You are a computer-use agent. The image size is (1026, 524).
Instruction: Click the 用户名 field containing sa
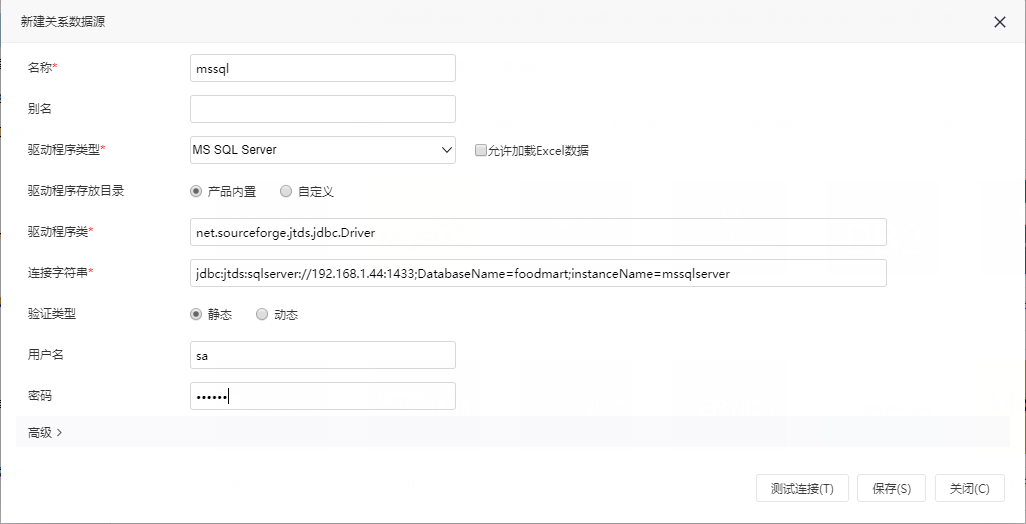coord(323,355)
